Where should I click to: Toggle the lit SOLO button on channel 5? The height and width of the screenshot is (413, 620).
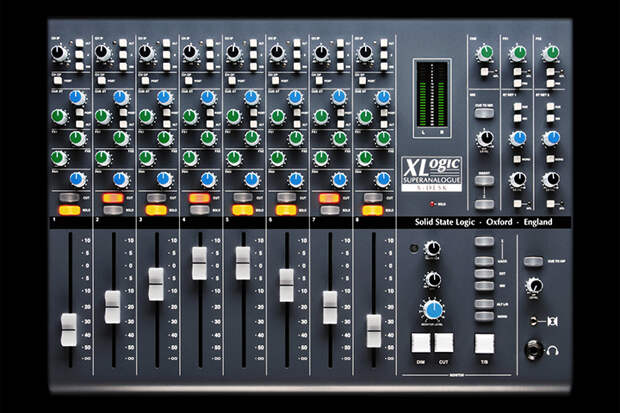coord(242,210)
